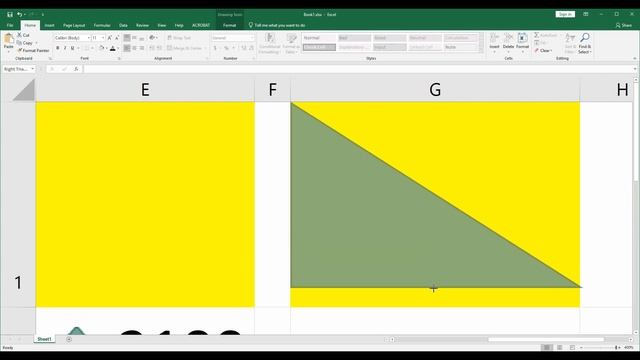Click the Copy button
640x360 pixels.
25,43
